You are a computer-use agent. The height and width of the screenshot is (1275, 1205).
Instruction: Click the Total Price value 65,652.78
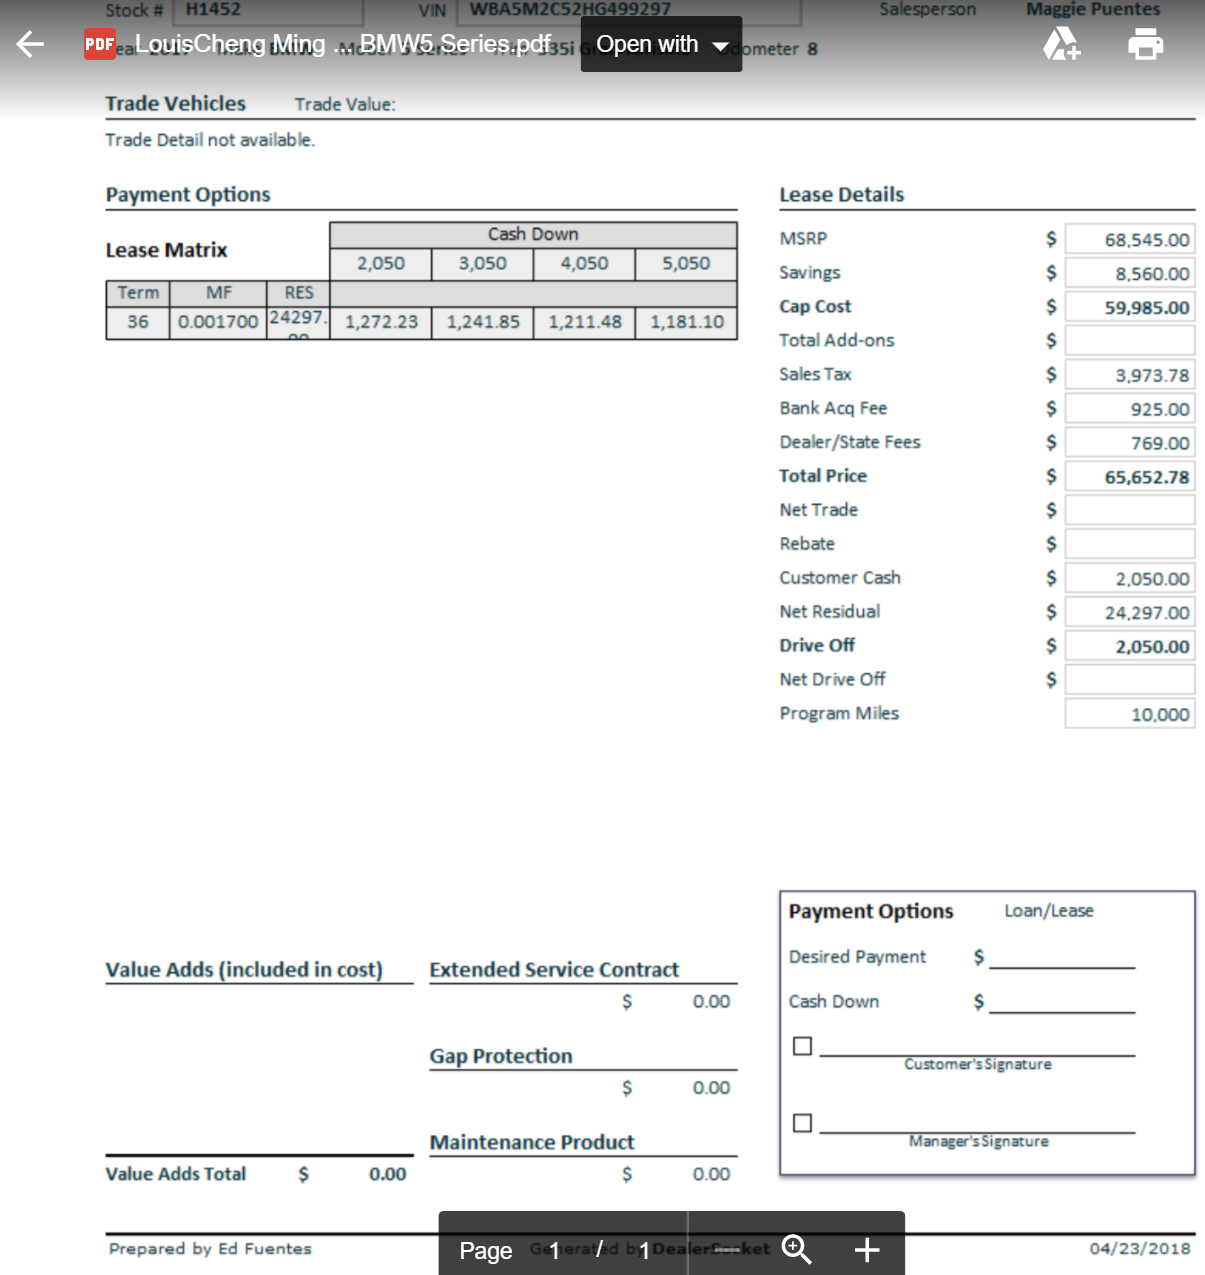1130,478
